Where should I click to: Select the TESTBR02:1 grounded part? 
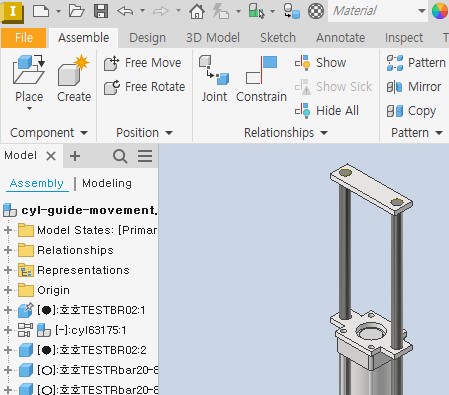click(x=91, y=310)
